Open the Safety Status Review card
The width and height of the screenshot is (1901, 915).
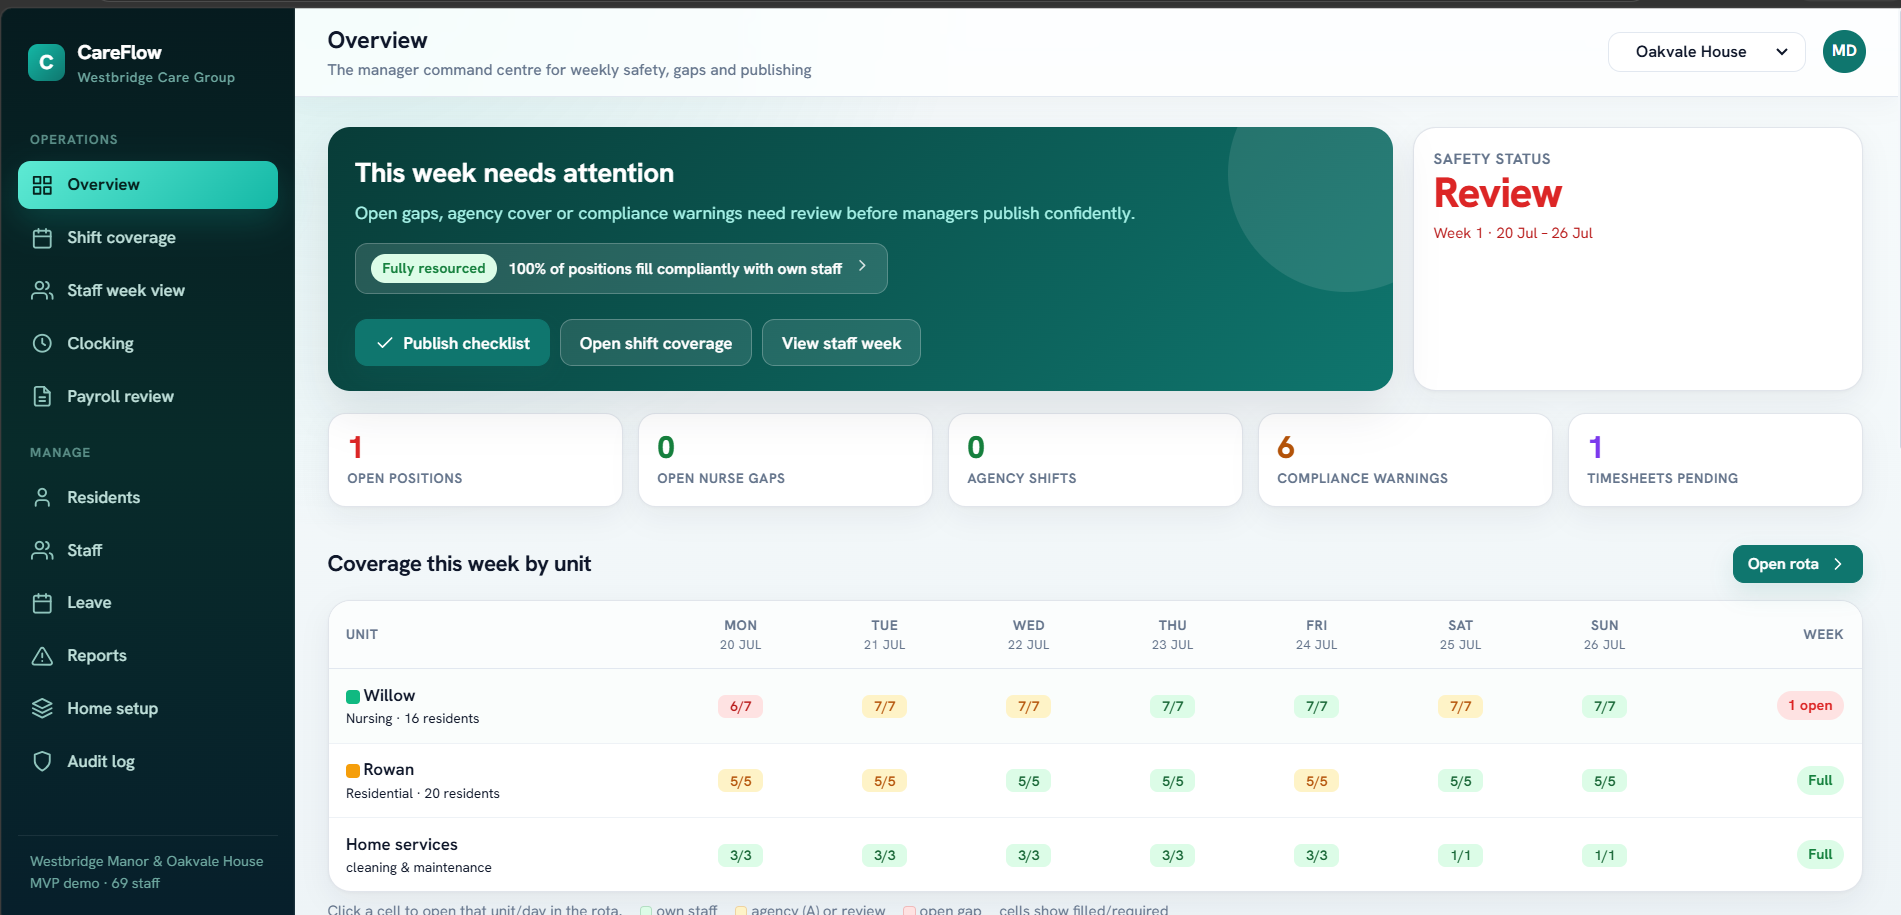point(1637,259)
